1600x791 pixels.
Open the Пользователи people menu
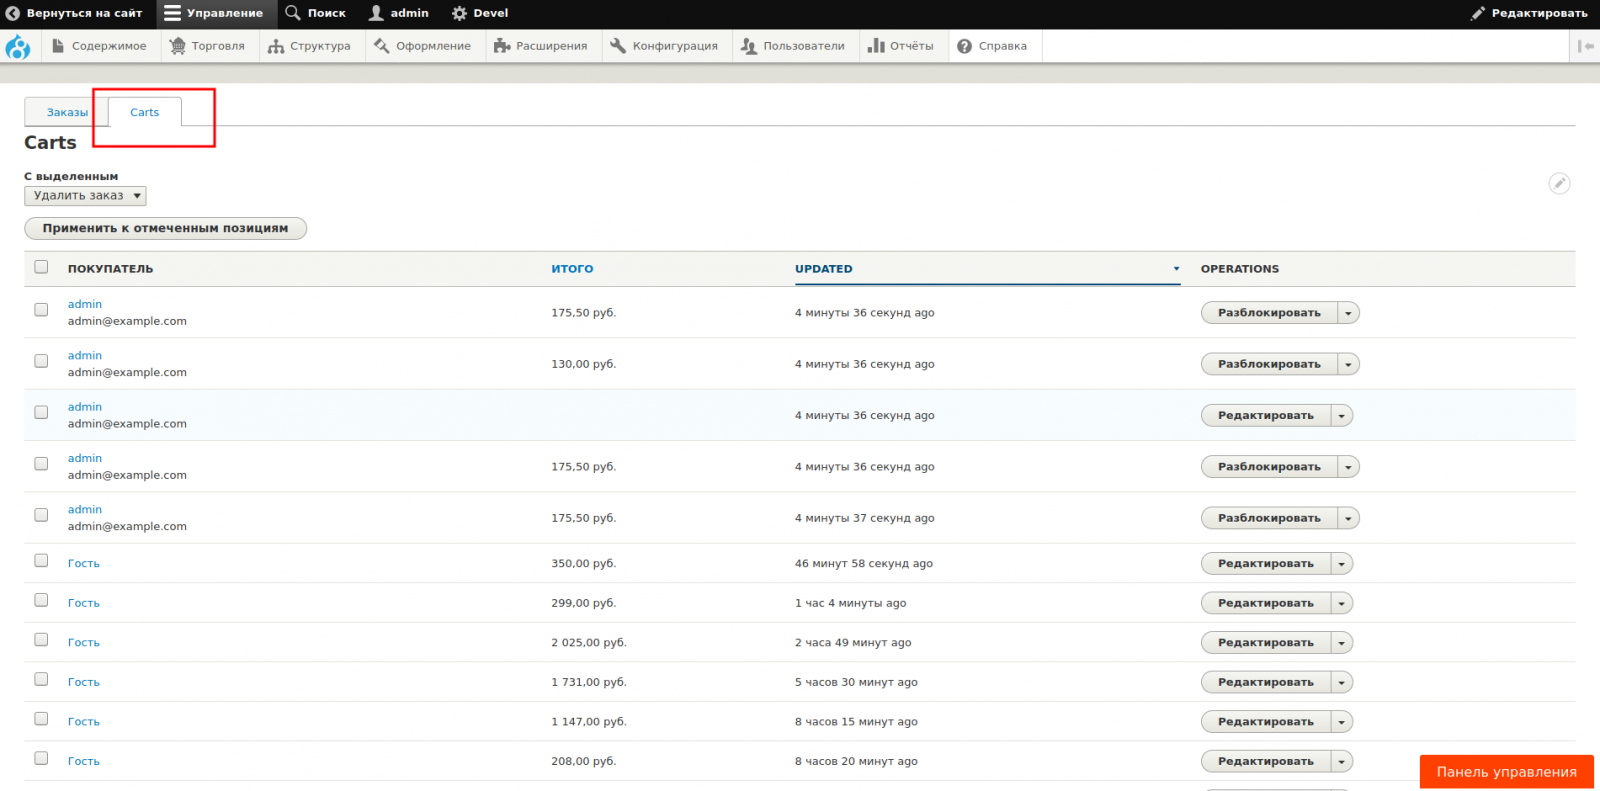click(x=794, y=46)
